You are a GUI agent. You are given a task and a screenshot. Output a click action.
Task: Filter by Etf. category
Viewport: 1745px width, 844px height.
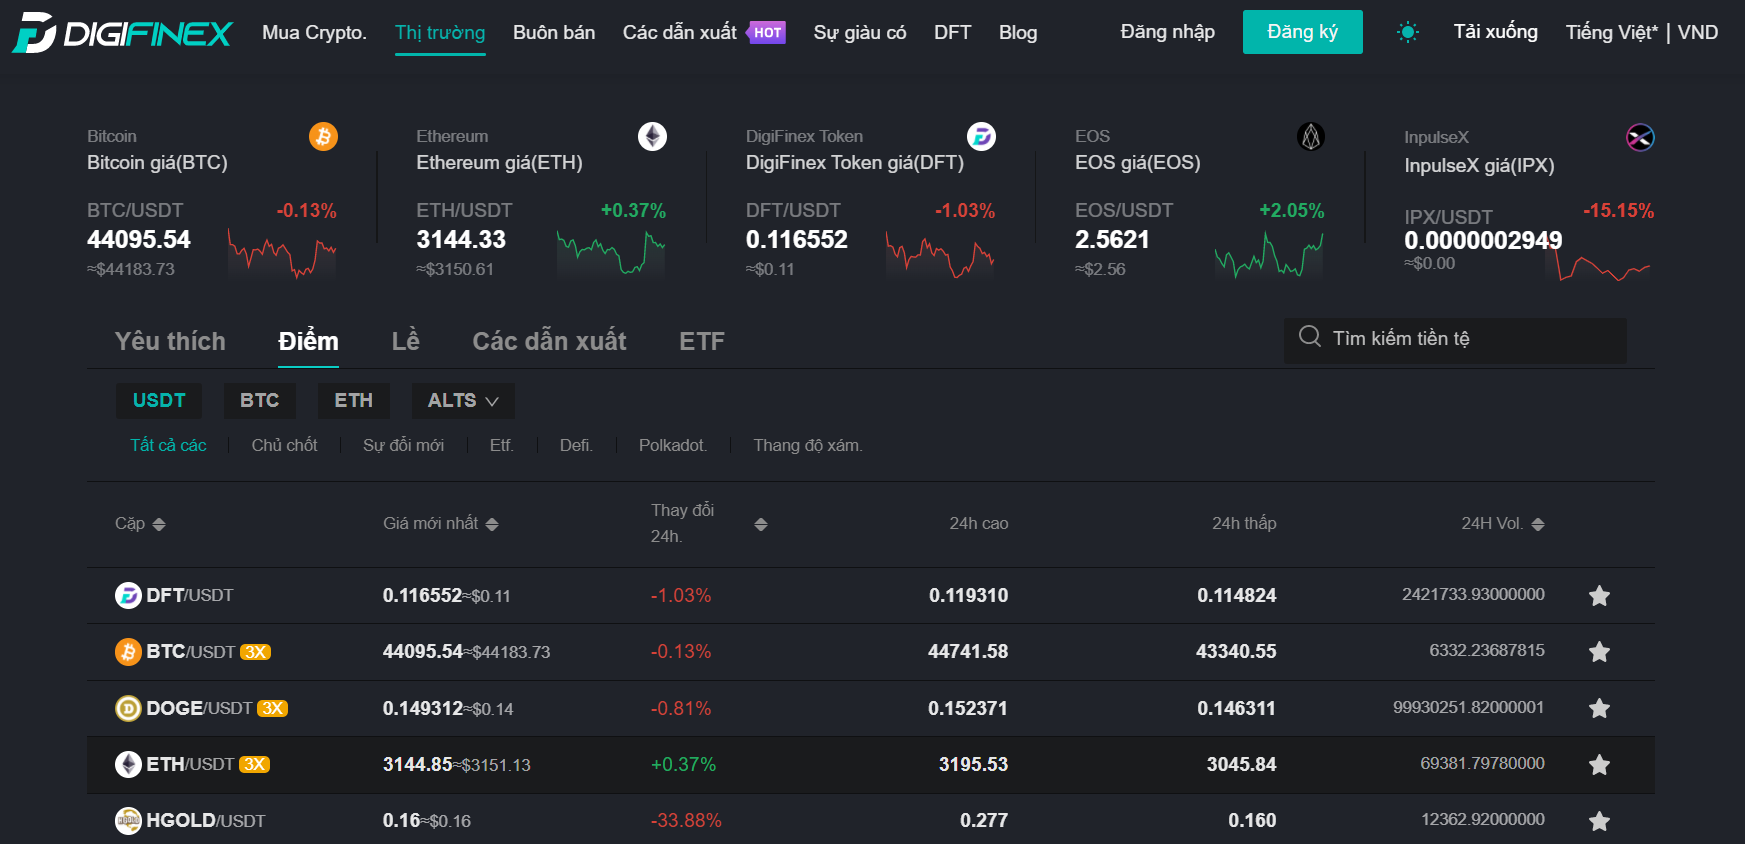tap(501, 445)
